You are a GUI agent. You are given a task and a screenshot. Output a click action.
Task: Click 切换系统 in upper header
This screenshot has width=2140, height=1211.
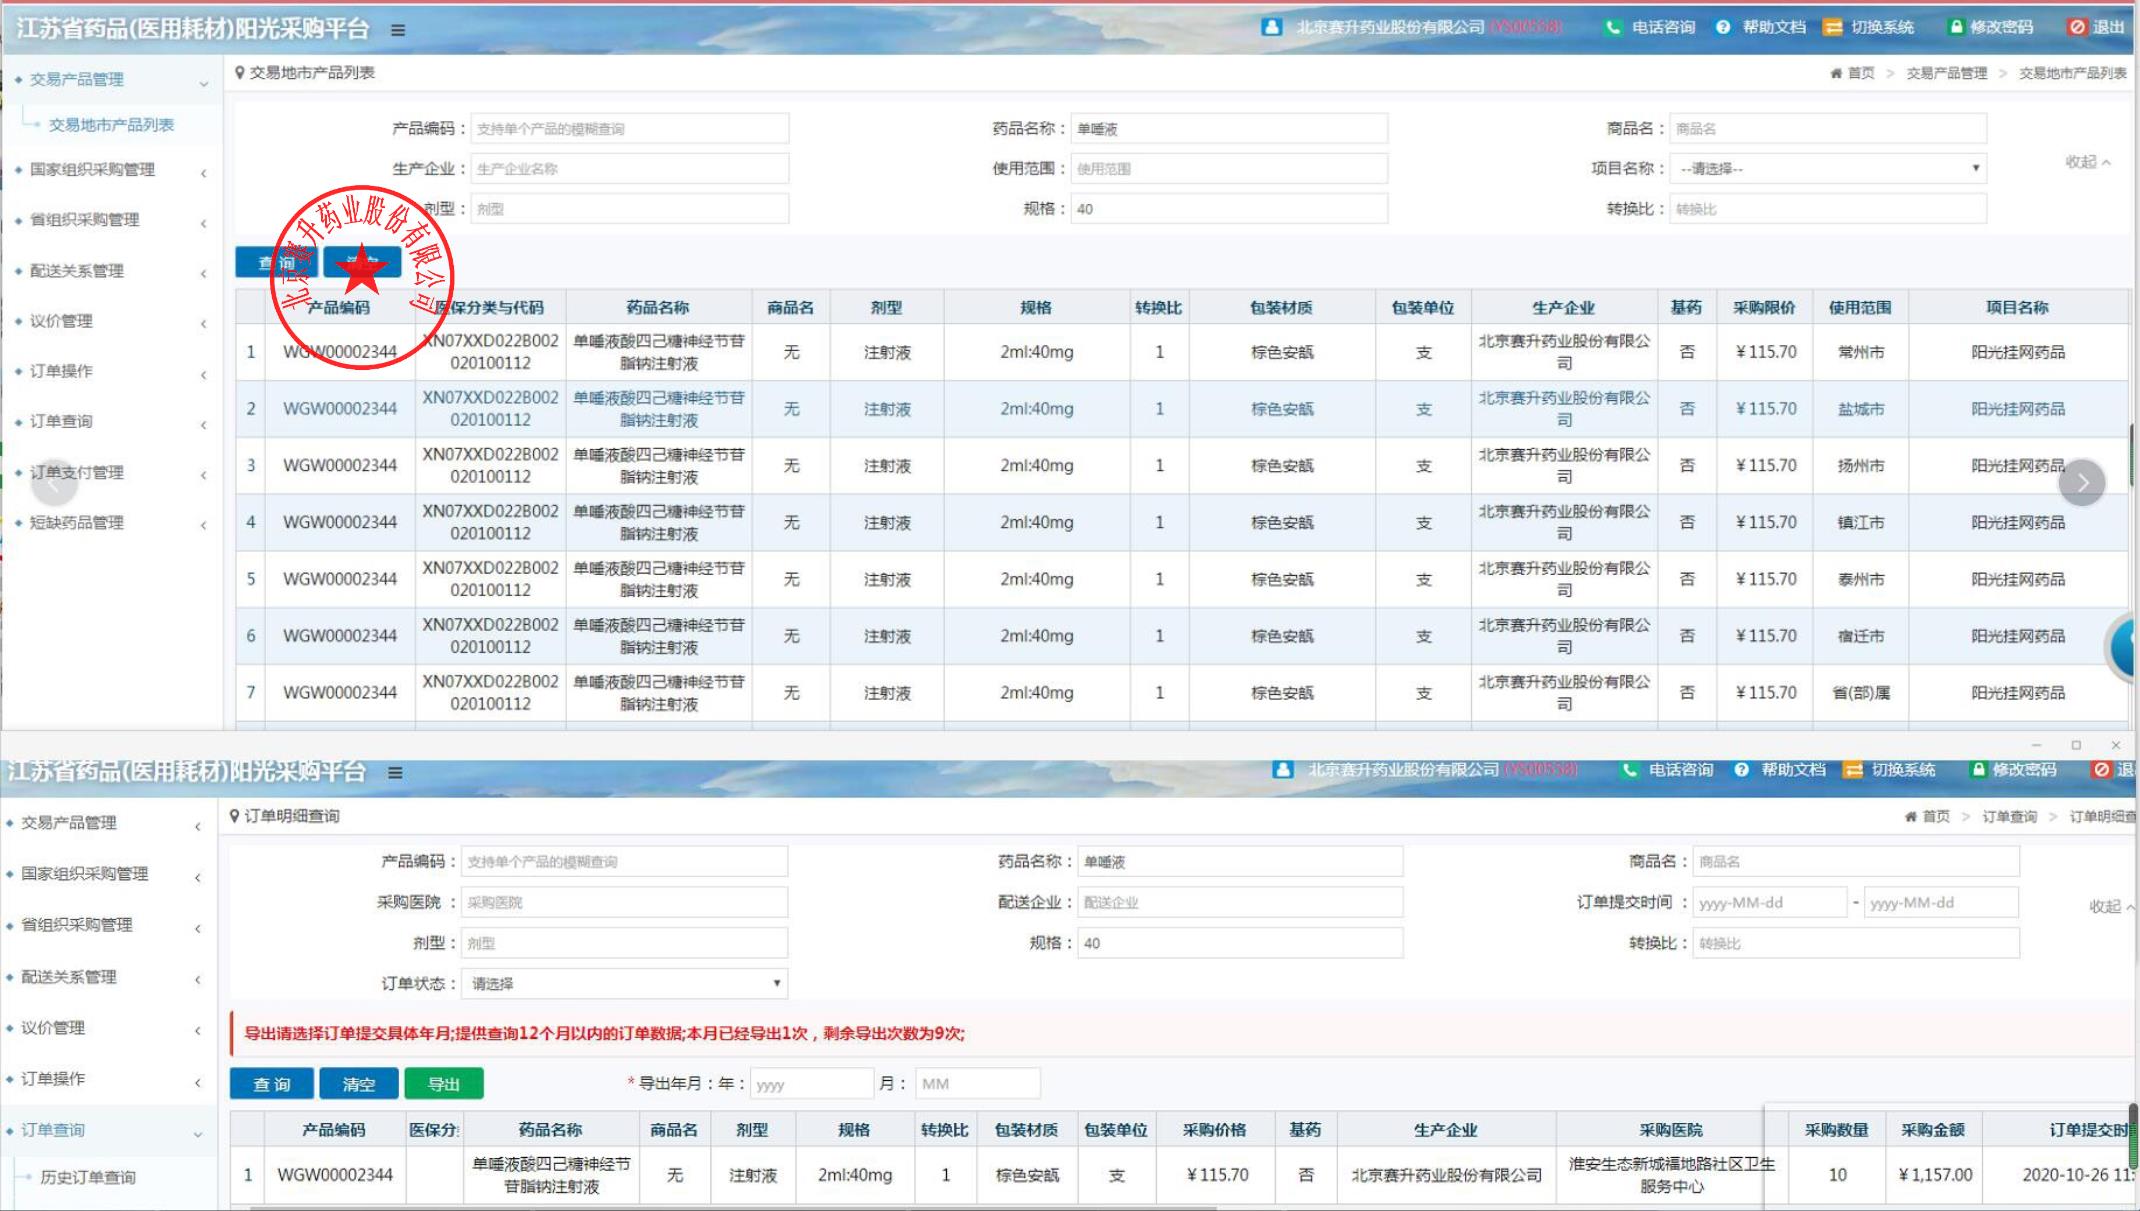[1869, 27]
